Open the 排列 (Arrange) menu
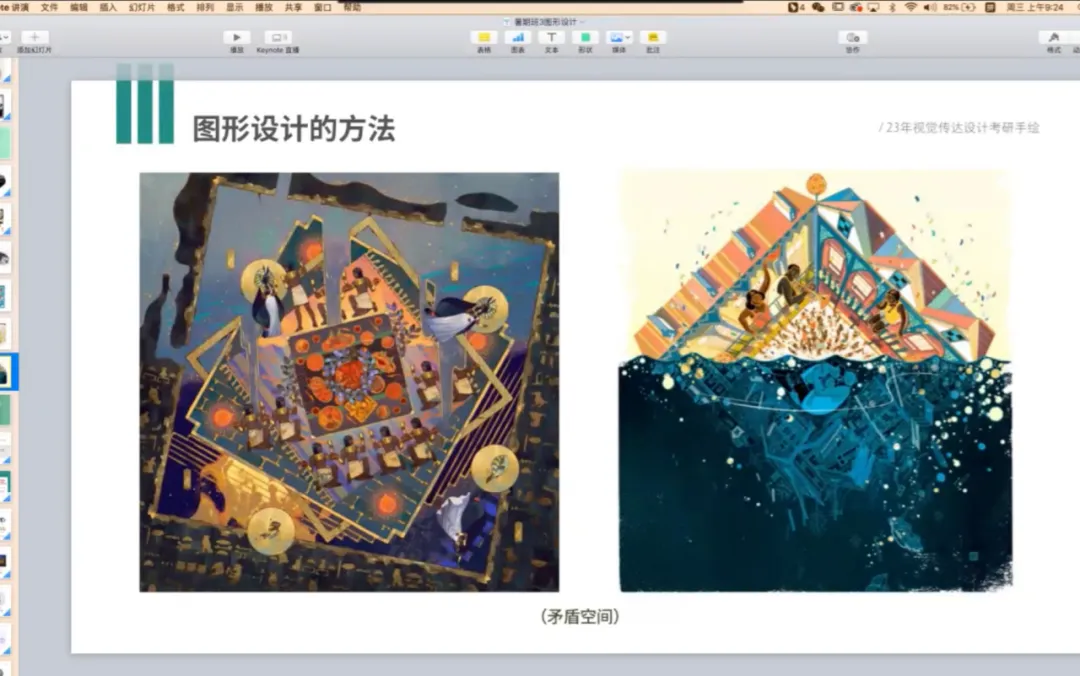 205,7
